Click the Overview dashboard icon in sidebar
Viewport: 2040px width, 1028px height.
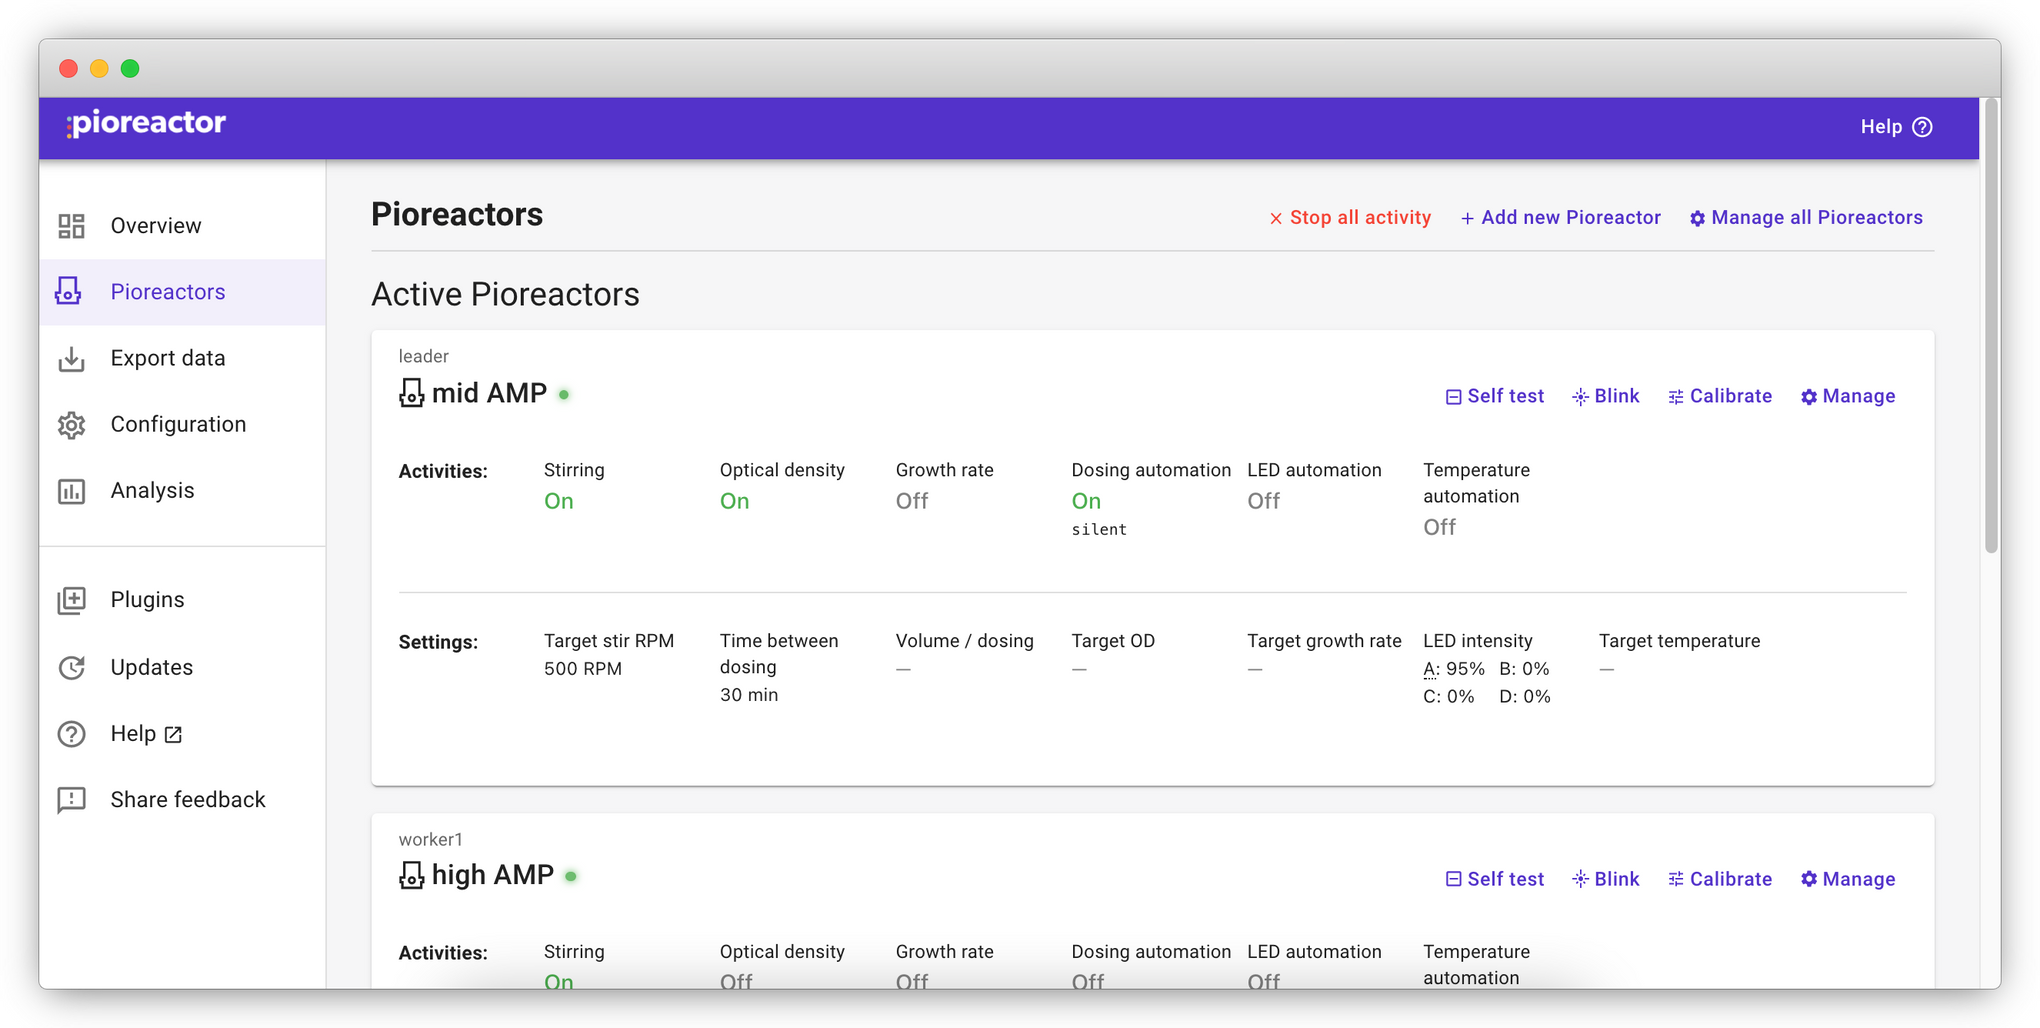point(71,226)
